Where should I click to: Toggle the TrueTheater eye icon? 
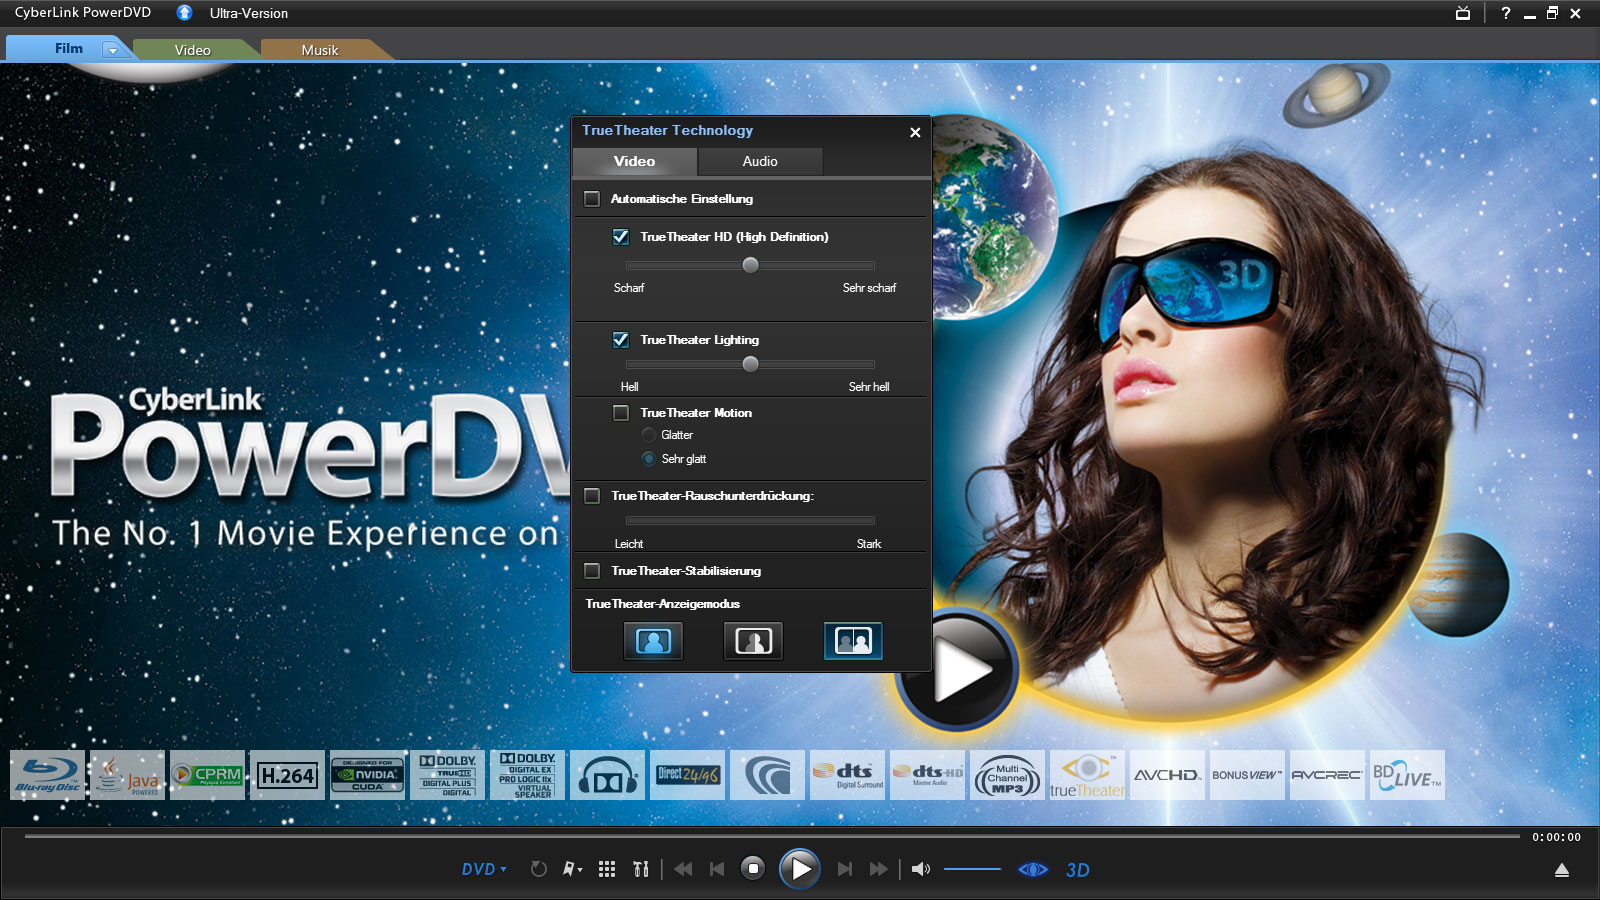tap(1031, 869)
